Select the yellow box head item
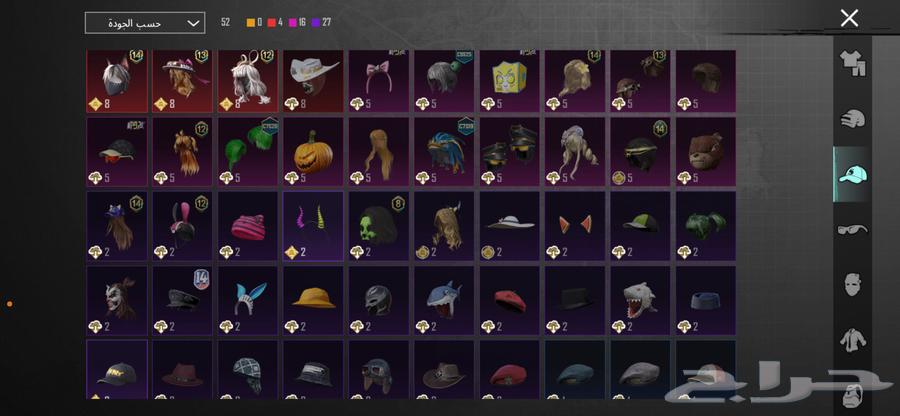This screenshot has width=900, height=416. [x=510, y=81]
